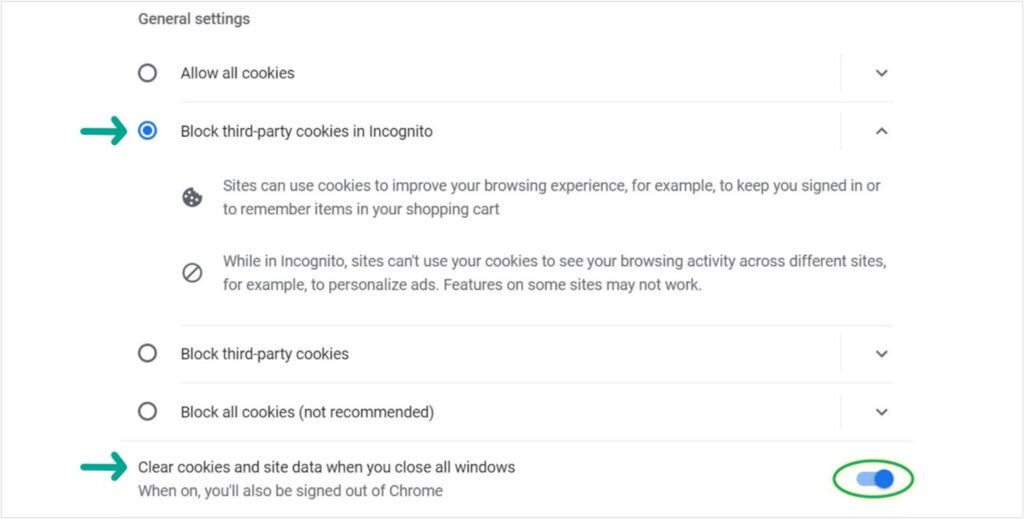1024x519 pixels.
Task: Click the Block third-party cookies label text
Action: [x=264, y=354]
